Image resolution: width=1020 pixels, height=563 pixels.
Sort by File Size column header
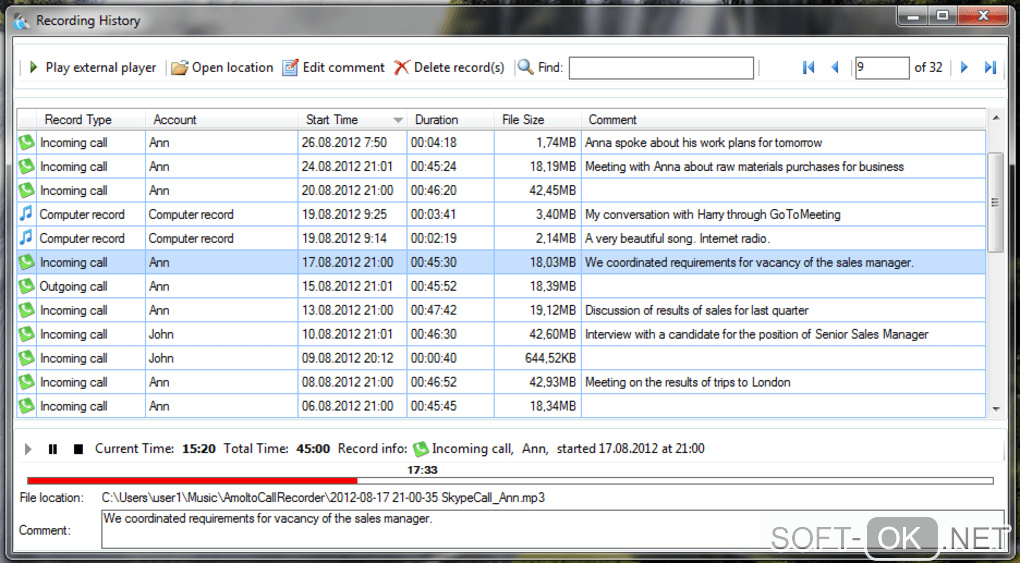537,120
